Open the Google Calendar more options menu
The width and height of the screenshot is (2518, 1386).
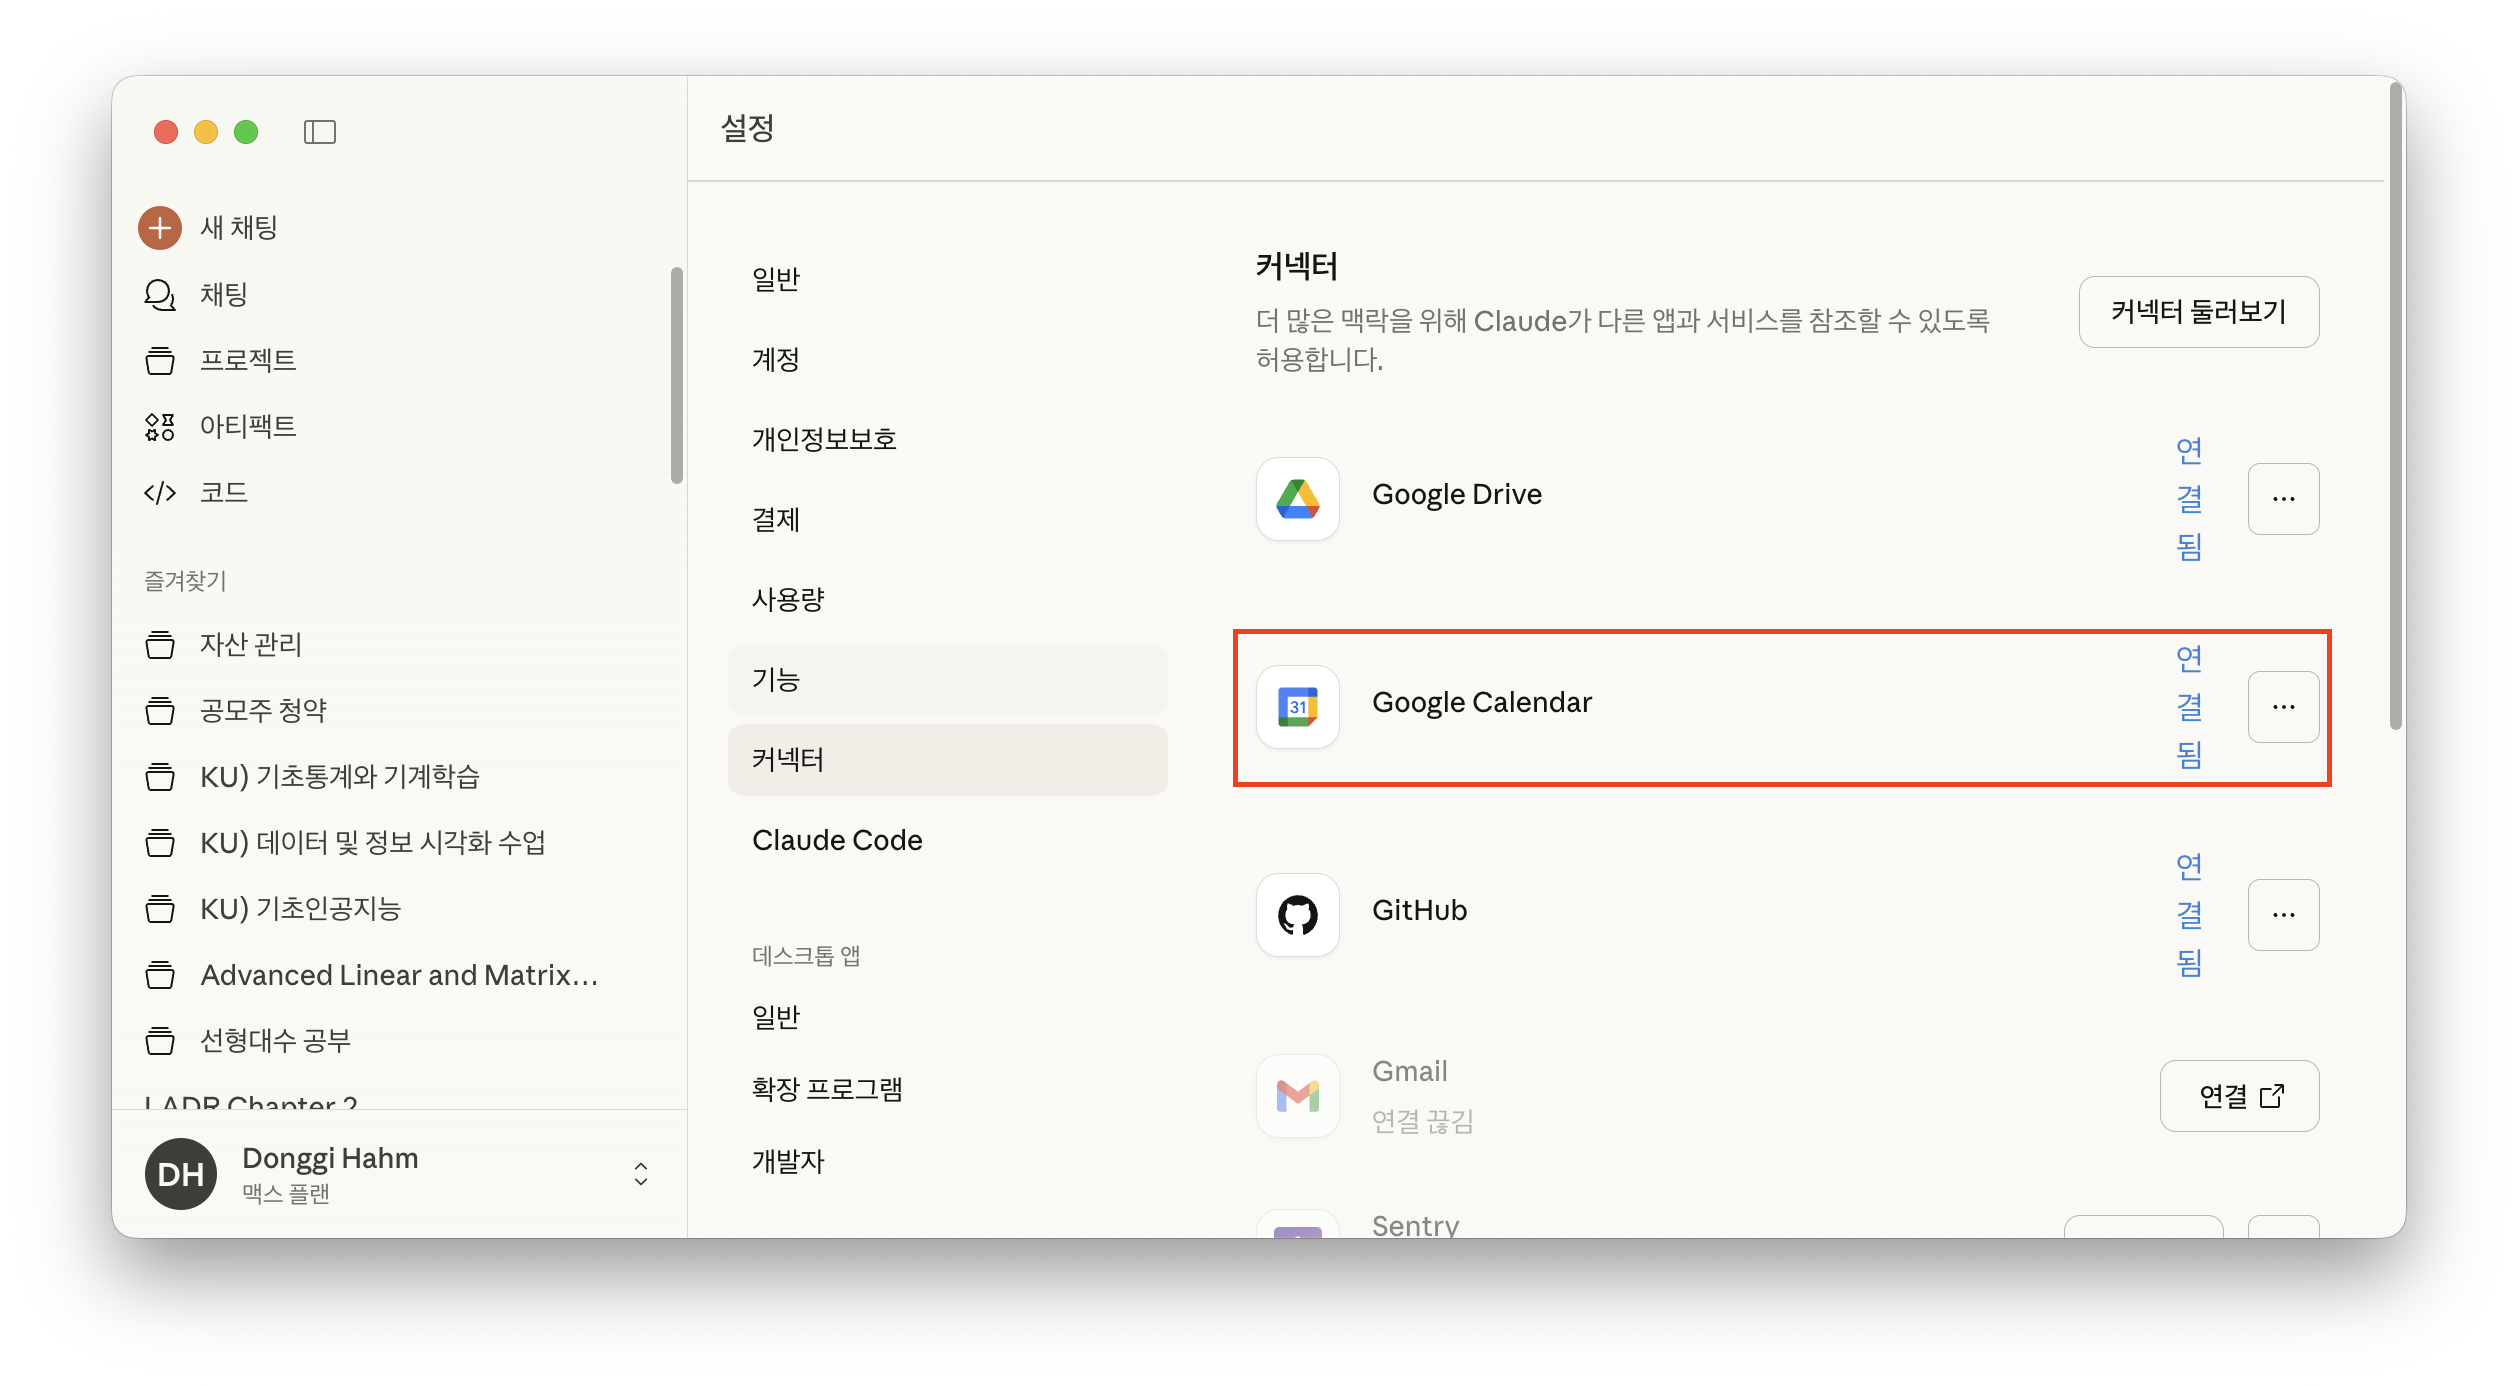tap(2283, 707)
